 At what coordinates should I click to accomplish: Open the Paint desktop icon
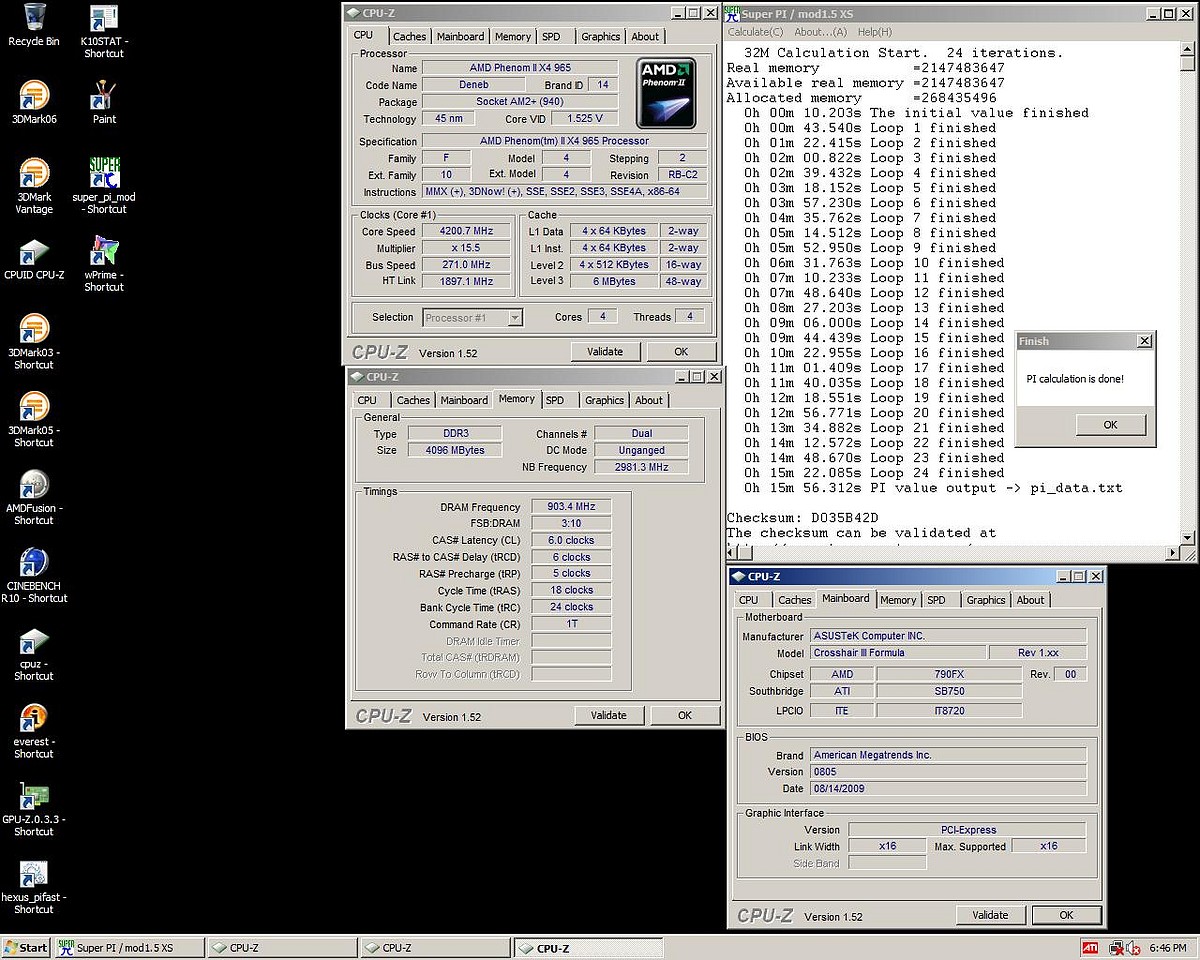(104, 95)
